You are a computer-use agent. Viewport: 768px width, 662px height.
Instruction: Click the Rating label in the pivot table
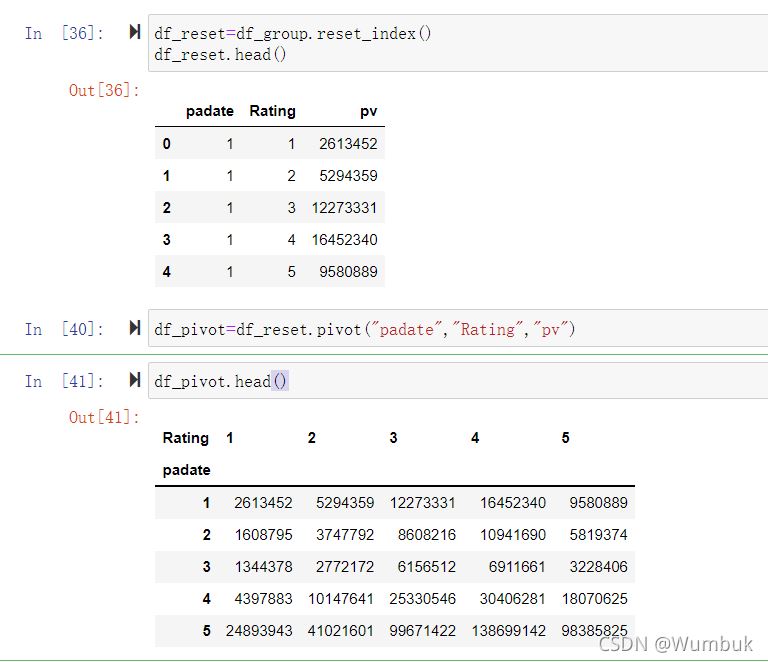tap(185, 438)
